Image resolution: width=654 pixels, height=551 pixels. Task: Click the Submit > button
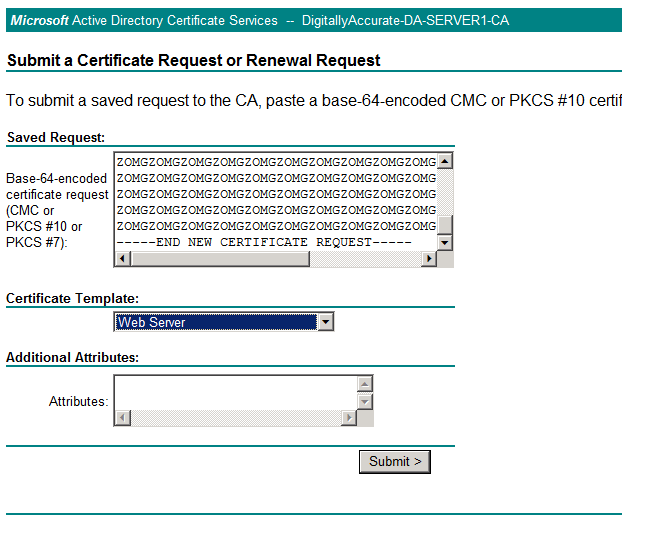[395, 462]
